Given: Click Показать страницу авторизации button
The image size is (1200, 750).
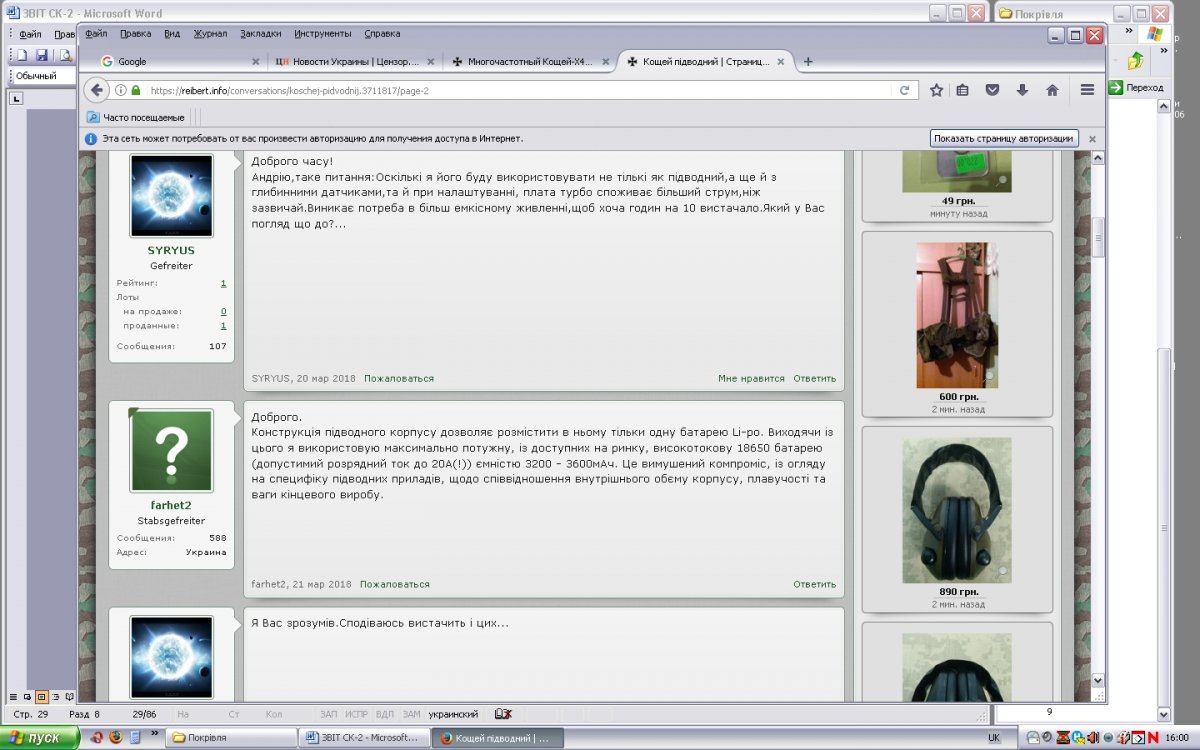Looking at the screenshot, I should pyautogui.click(x=1004, y=139).
